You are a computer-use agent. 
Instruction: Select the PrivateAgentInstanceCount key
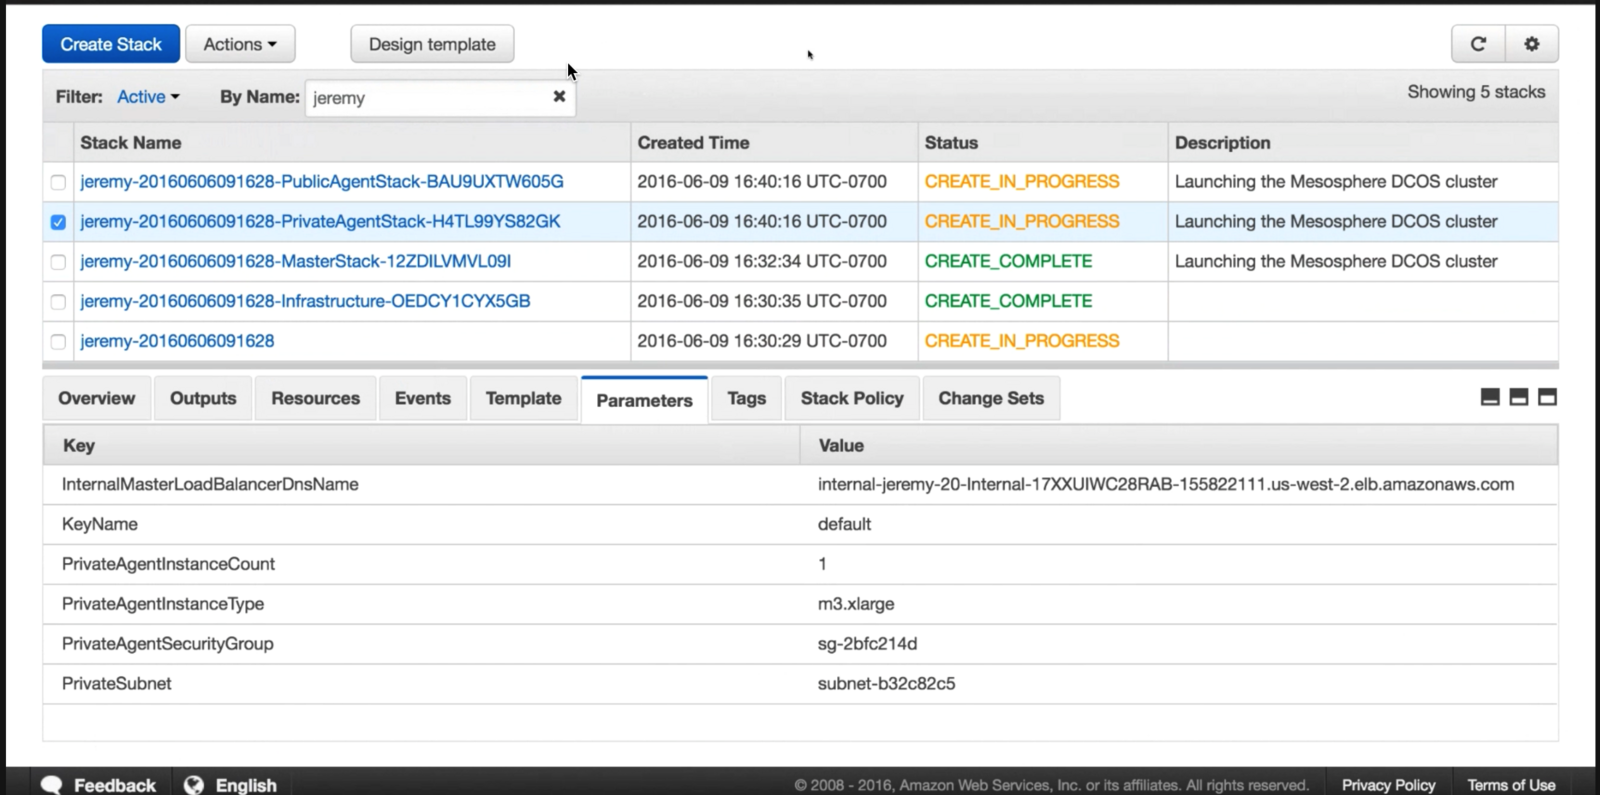(x=168, y=564)
